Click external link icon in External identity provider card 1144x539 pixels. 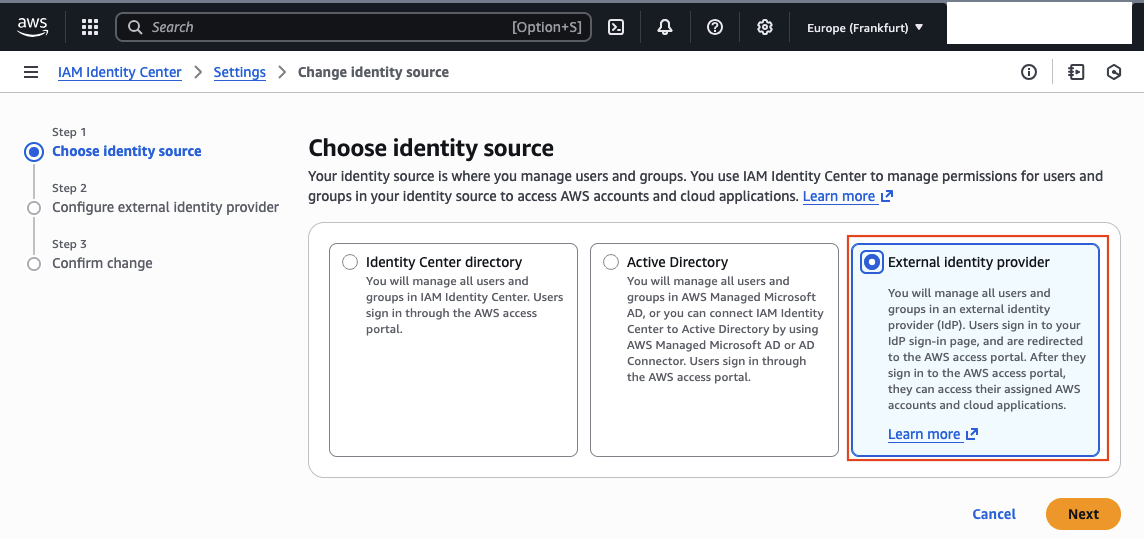(x=972, y=434)
